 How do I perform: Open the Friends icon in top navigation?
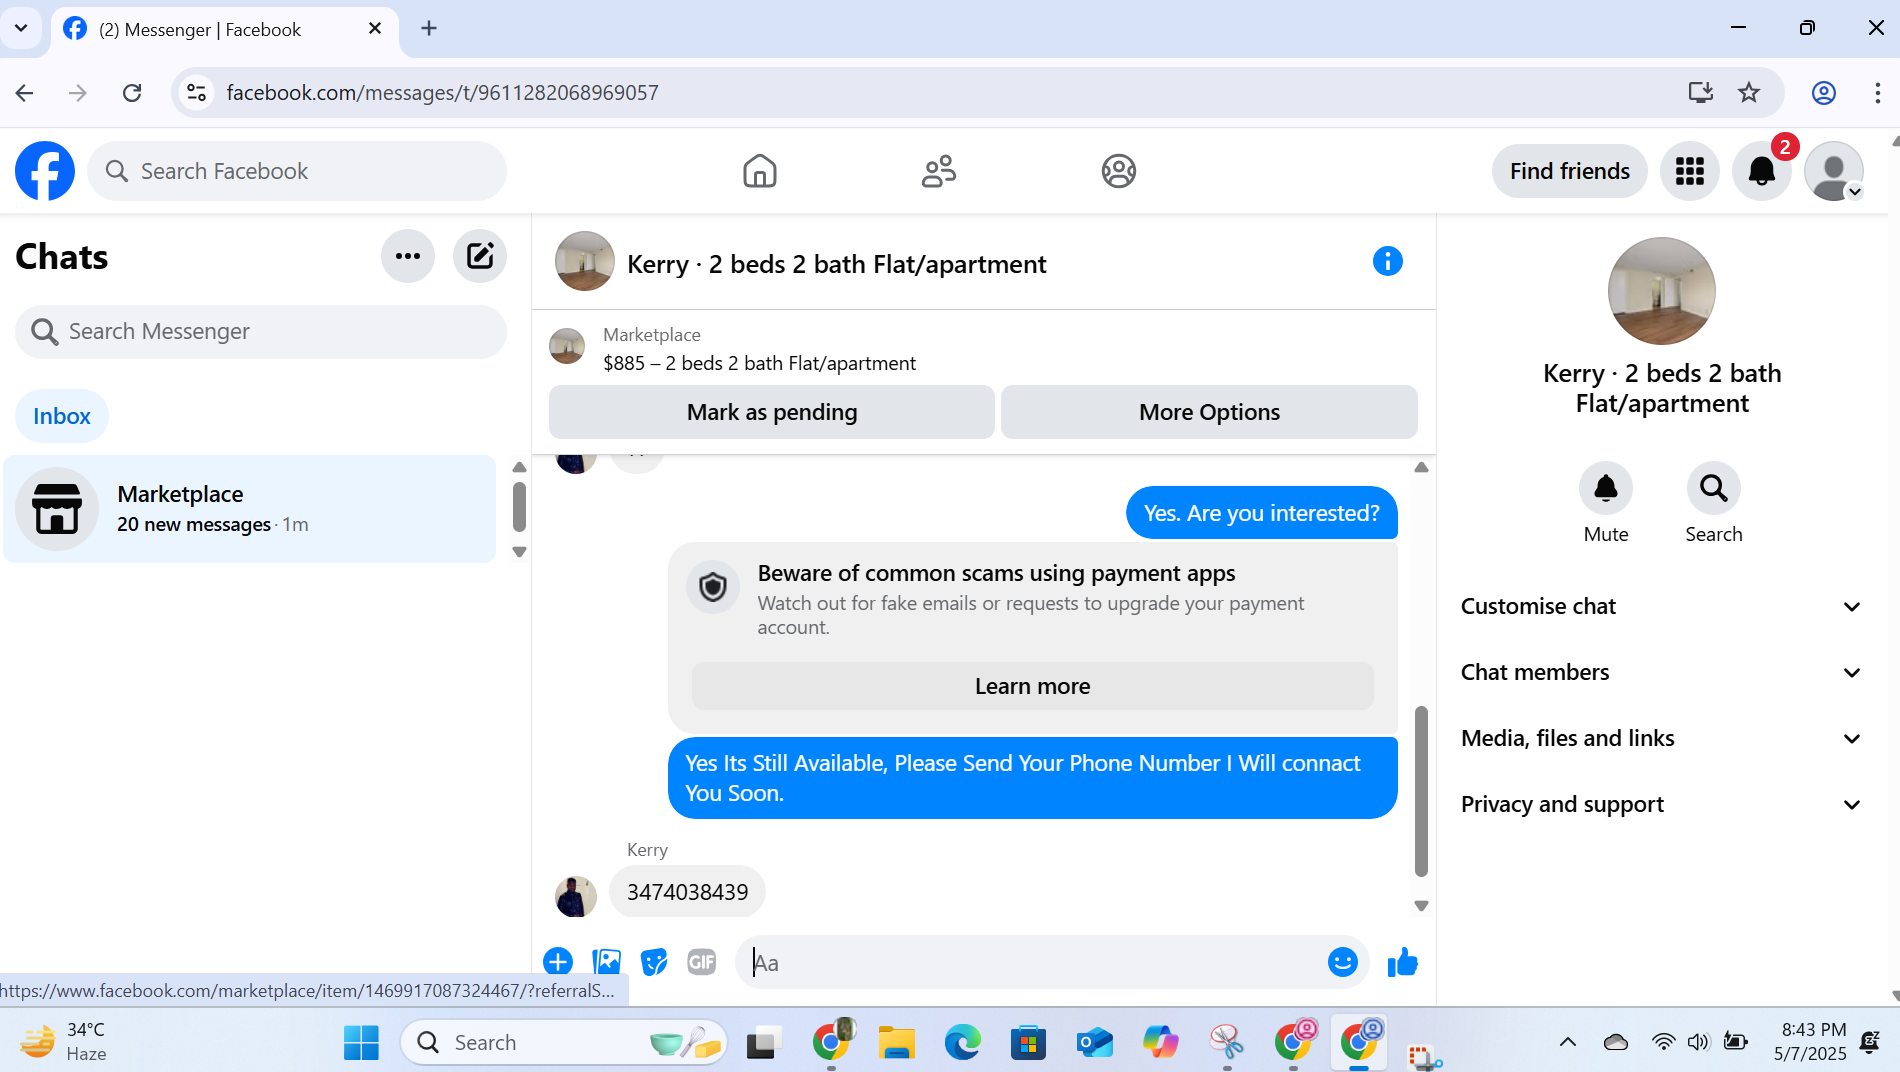pos(939,171)
